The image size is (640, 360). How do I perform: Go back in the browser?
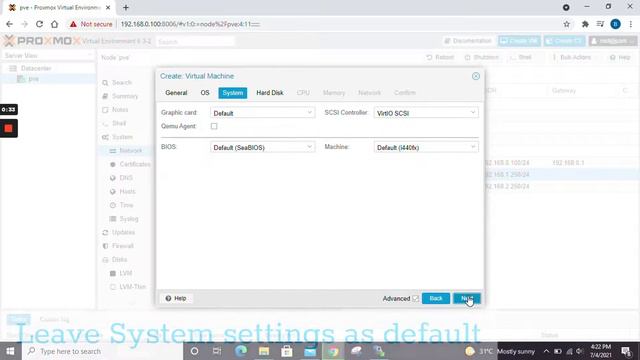(x=9, y=24)
